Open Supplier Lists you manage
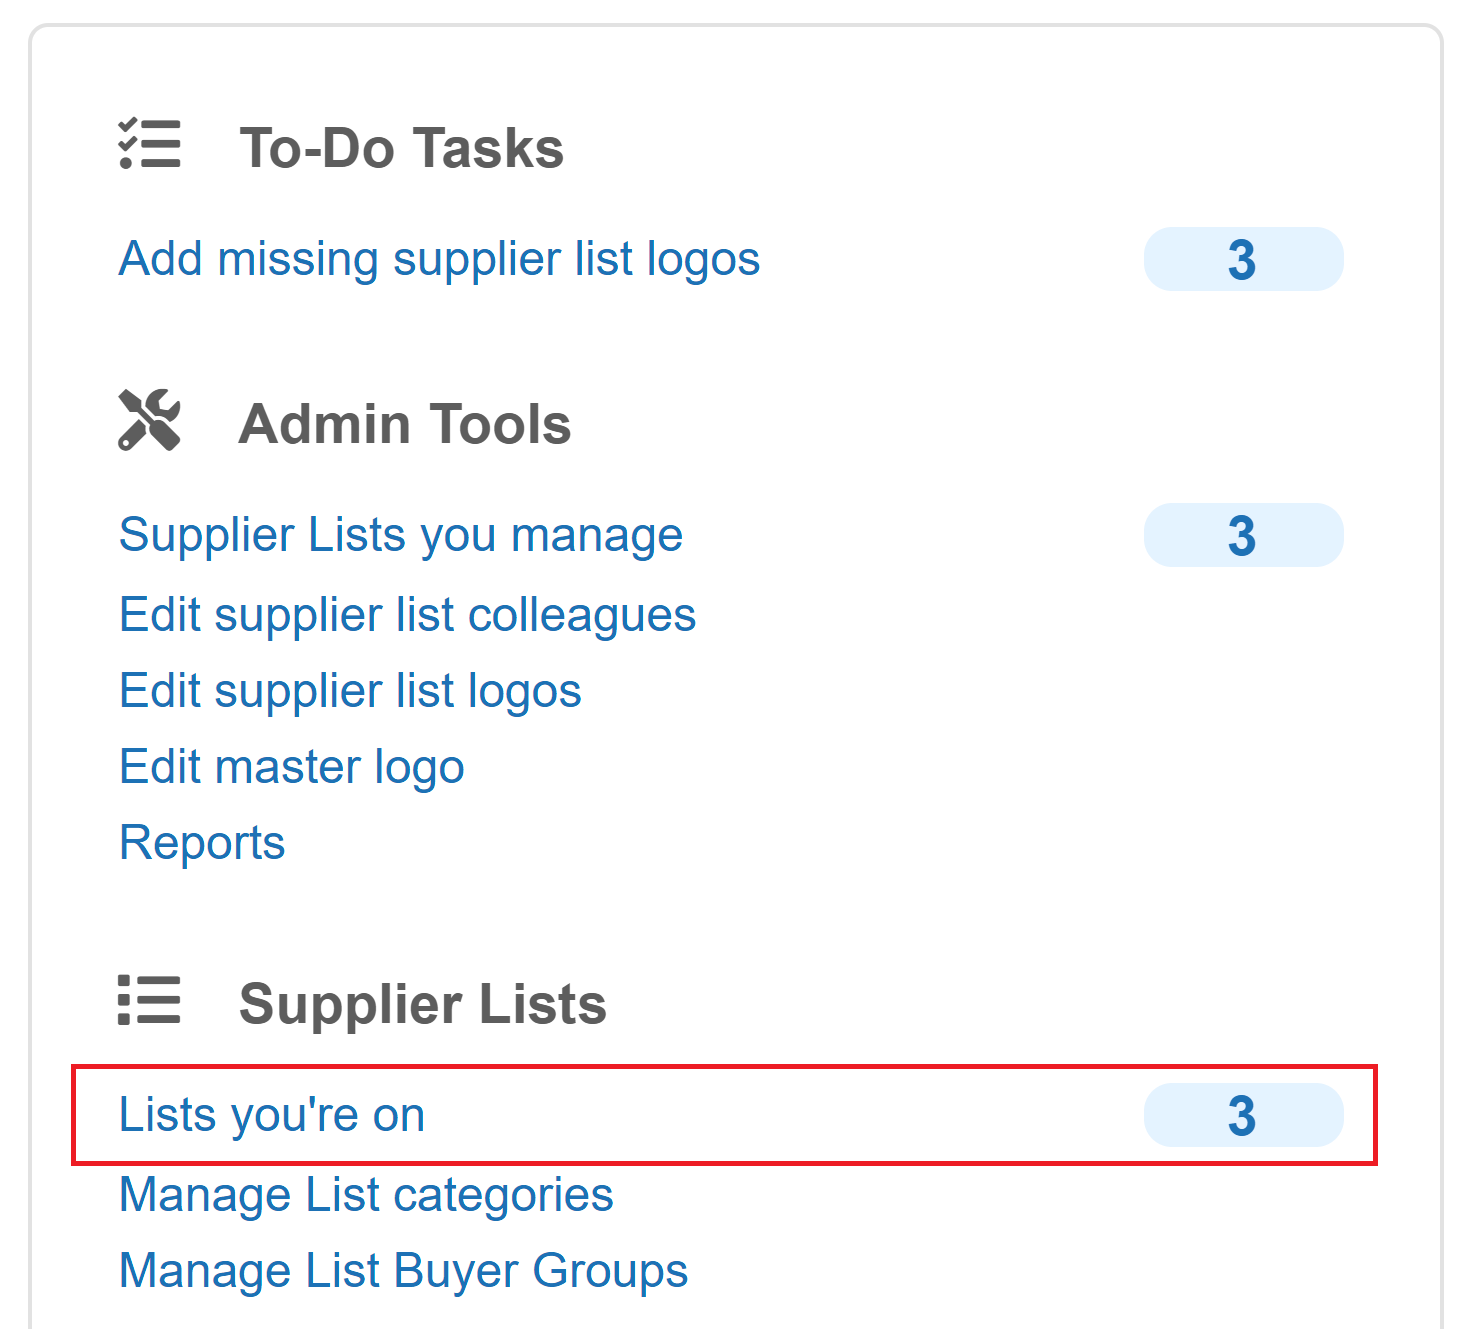The width and height of the screenshot is (1464, 1329). 400,535
